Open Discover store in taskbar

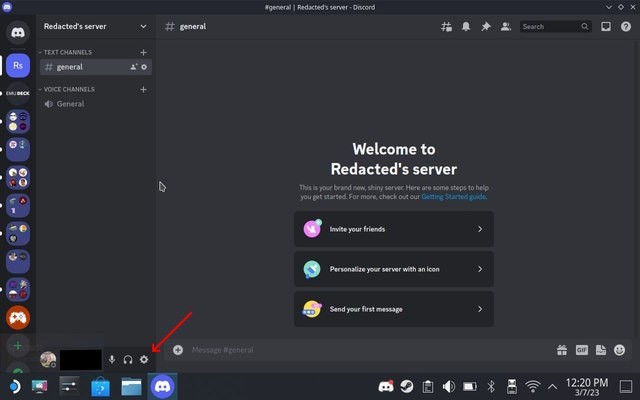click(100, 386)
